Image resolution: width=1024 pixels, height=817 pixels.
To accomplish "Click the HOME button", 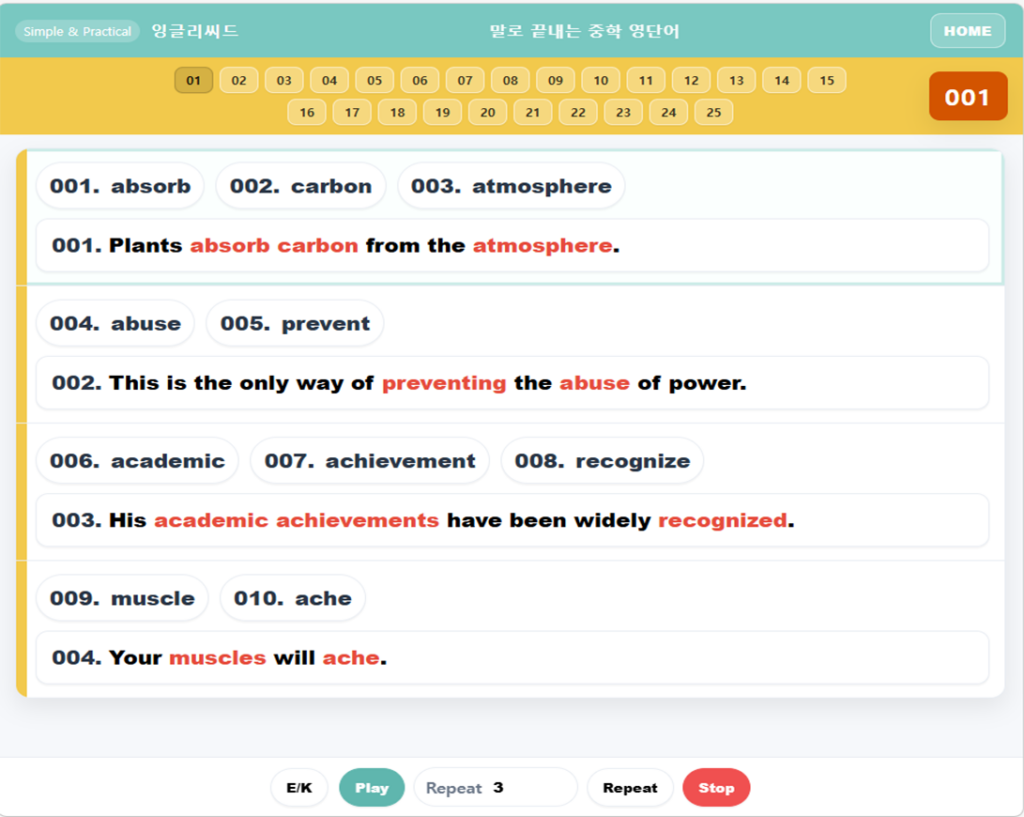I will 967,31.
